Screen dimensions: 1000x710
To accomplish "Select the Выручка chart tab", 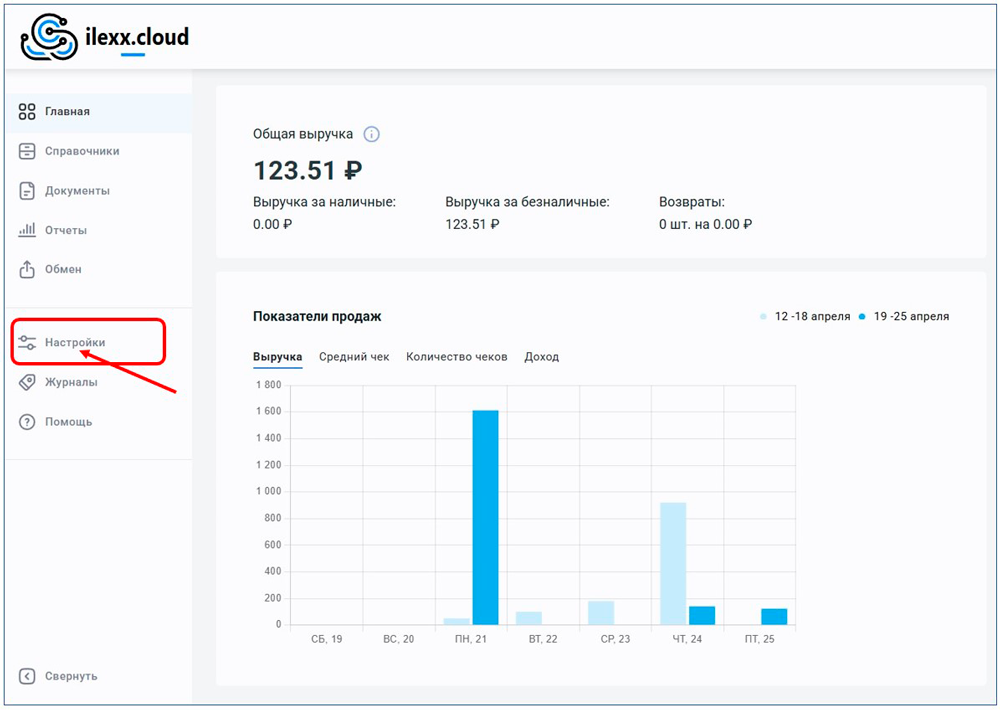I will 277,357.
